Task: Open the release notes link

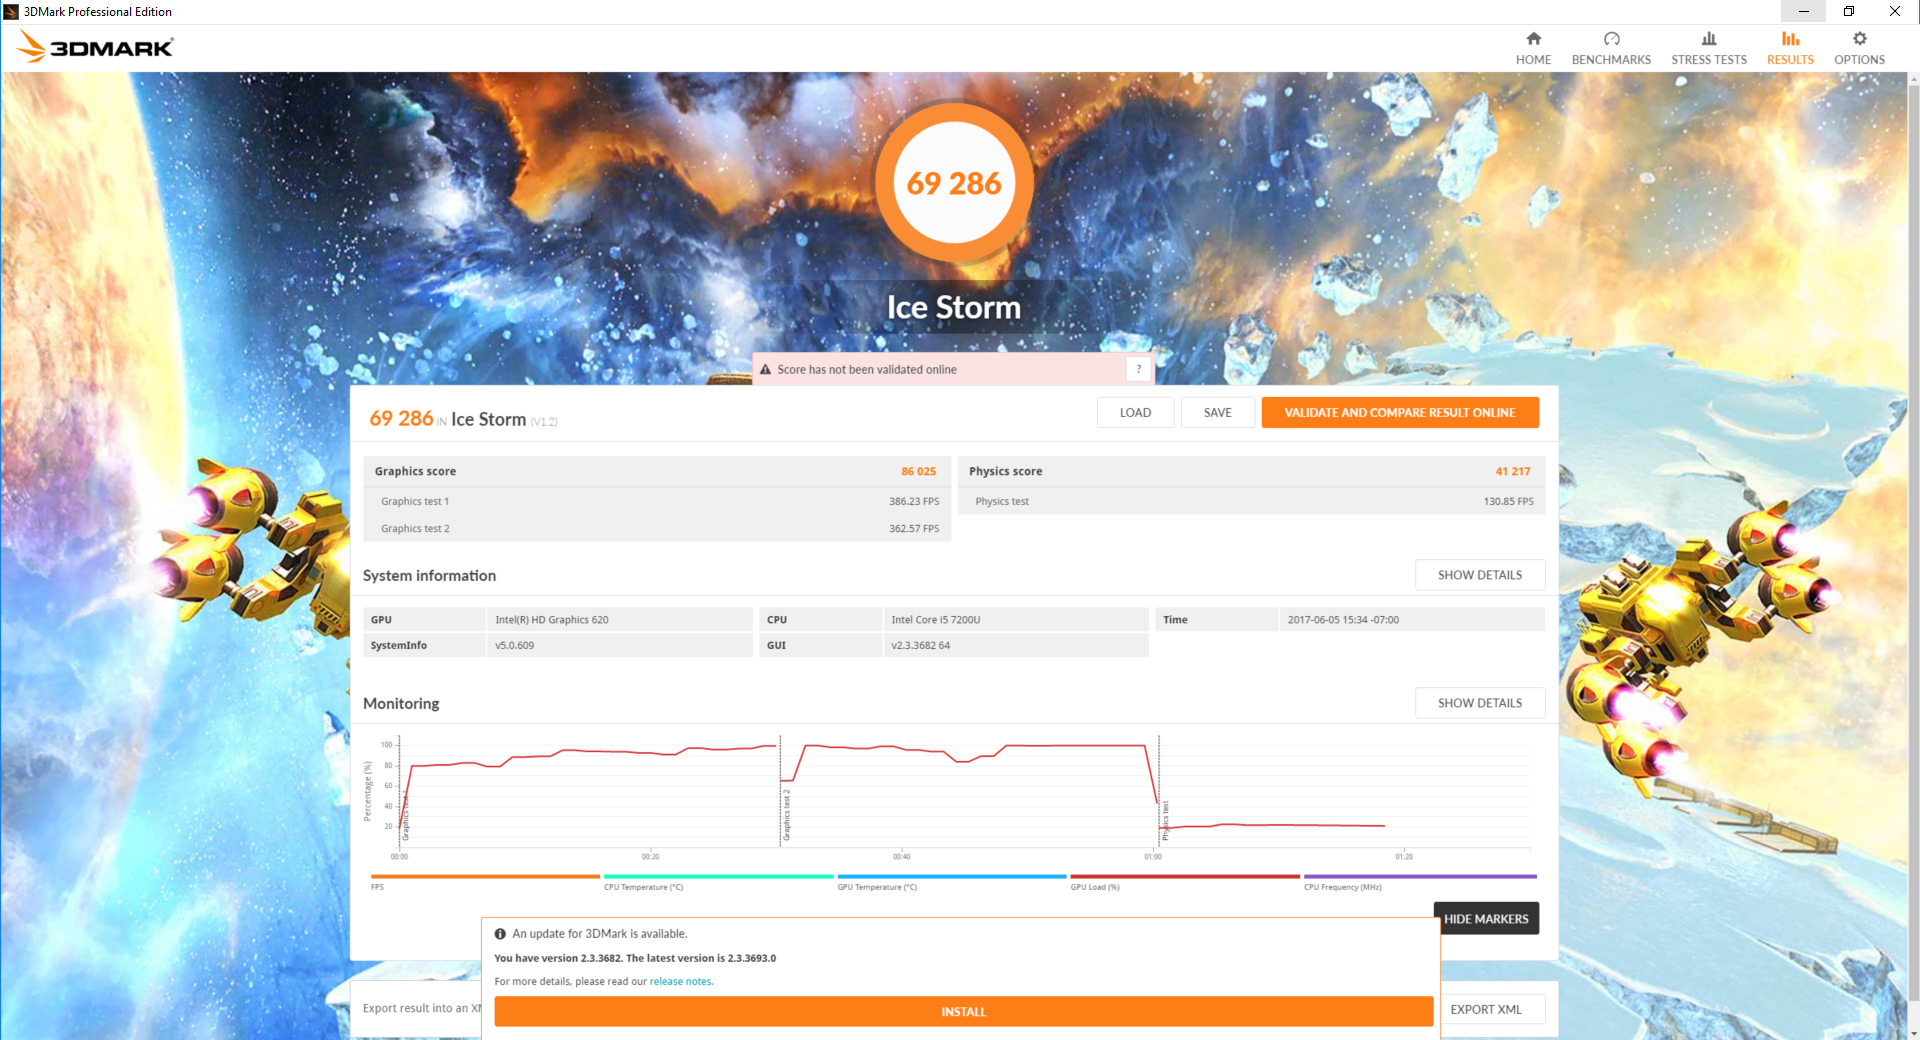Action: point(681,982)
